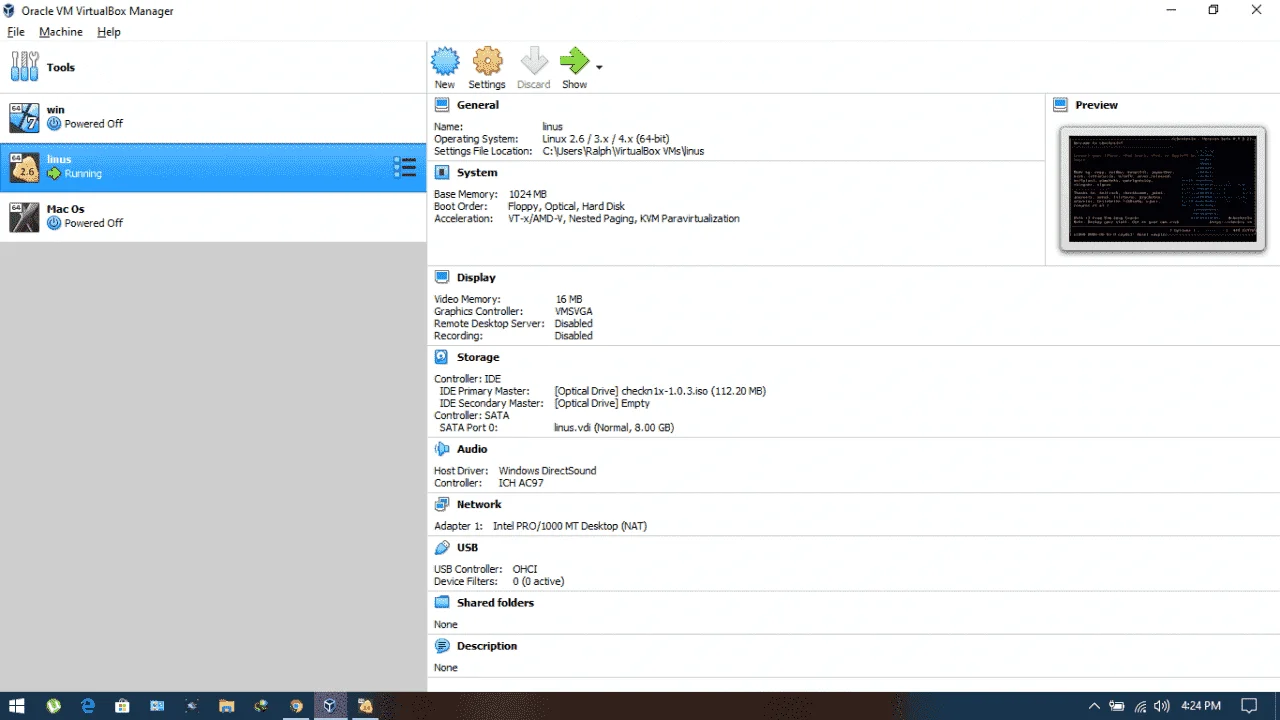This screenshot has height=720, width=1280.
Task: Click the 4:24 PM clock
Action: coord(1201,706)
